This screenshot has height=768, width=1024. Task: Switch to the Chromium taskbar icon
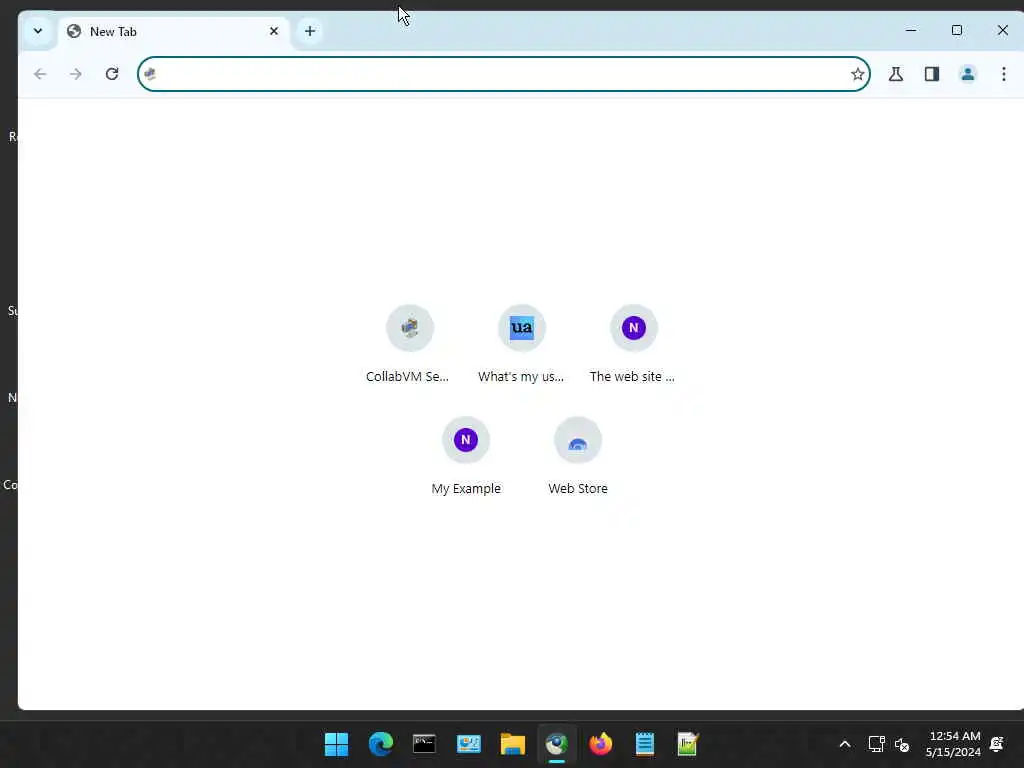556,744
